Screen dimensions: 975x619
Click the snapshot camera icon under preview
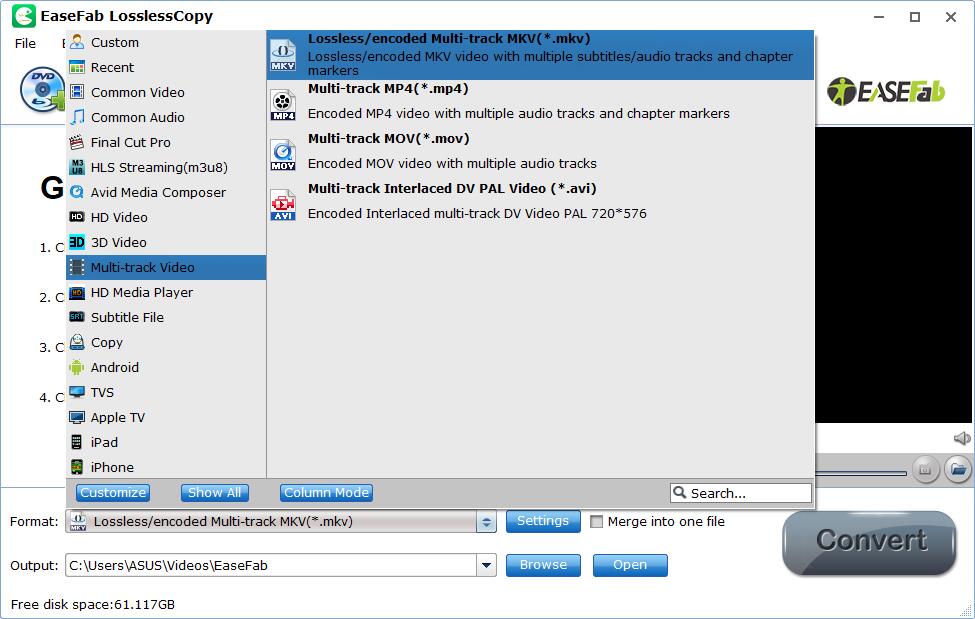click(925, 468)
